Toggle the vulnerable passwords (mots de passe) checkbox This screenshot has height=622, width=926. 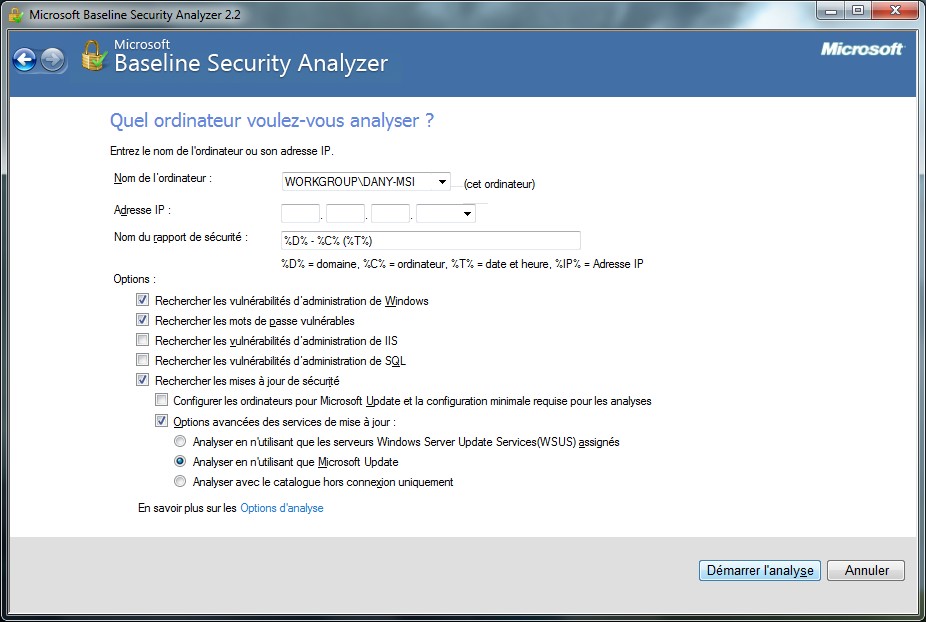click(142, 320)
